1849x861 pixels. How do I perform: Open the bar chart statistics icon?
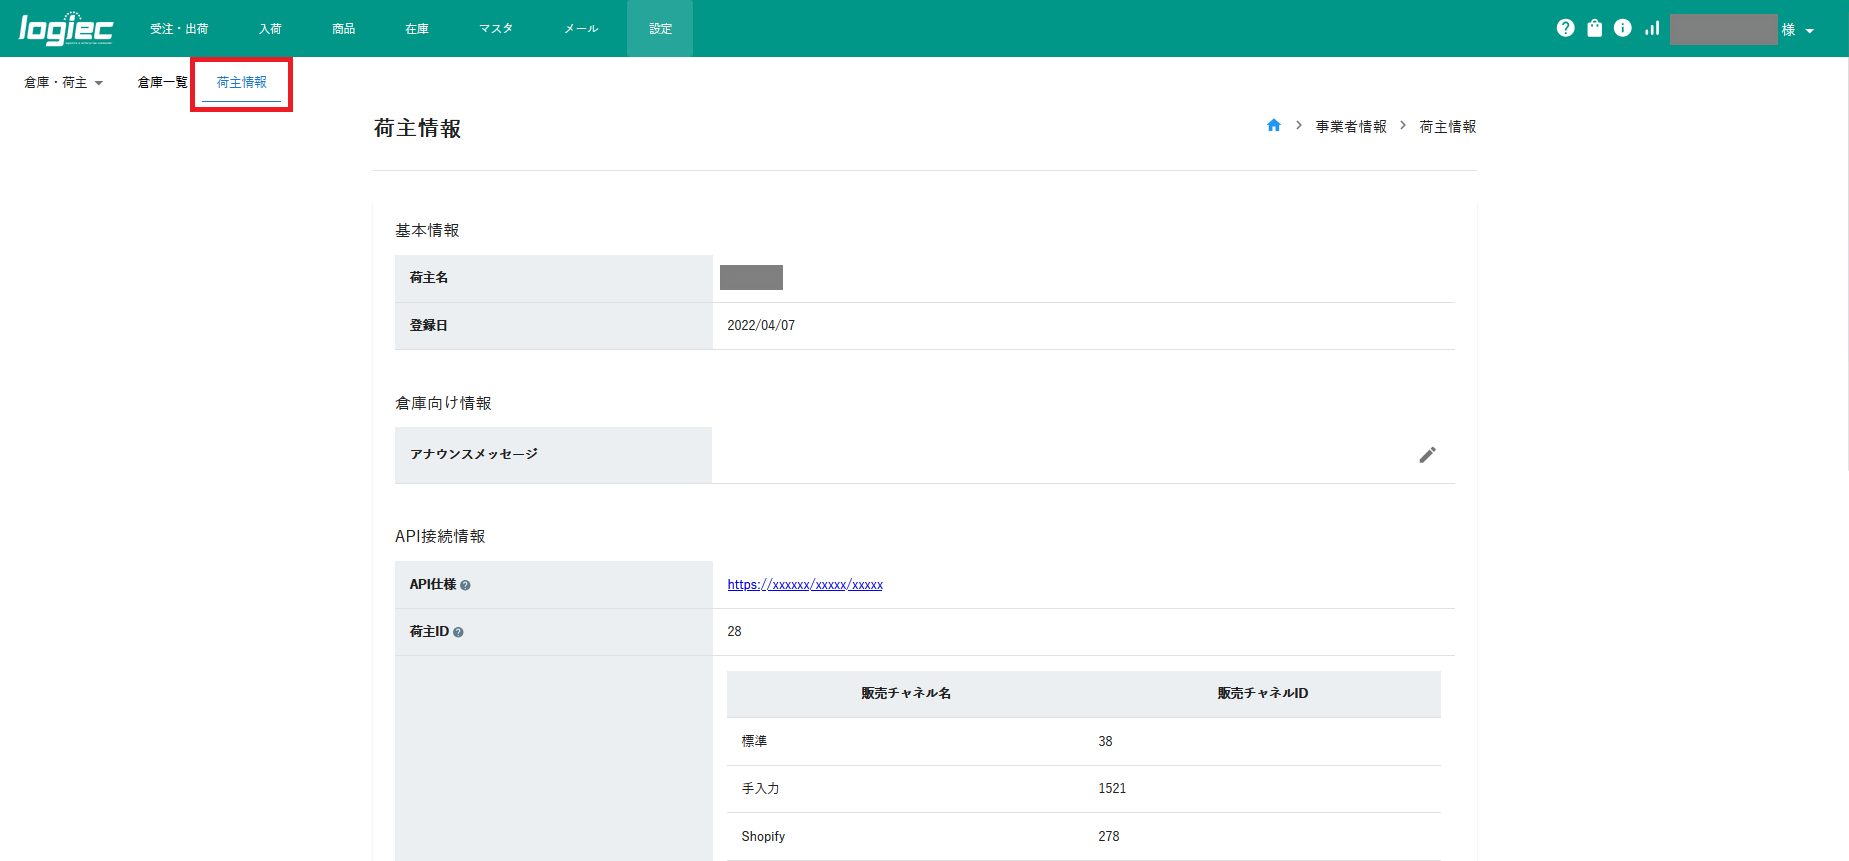click(1651, 28)
